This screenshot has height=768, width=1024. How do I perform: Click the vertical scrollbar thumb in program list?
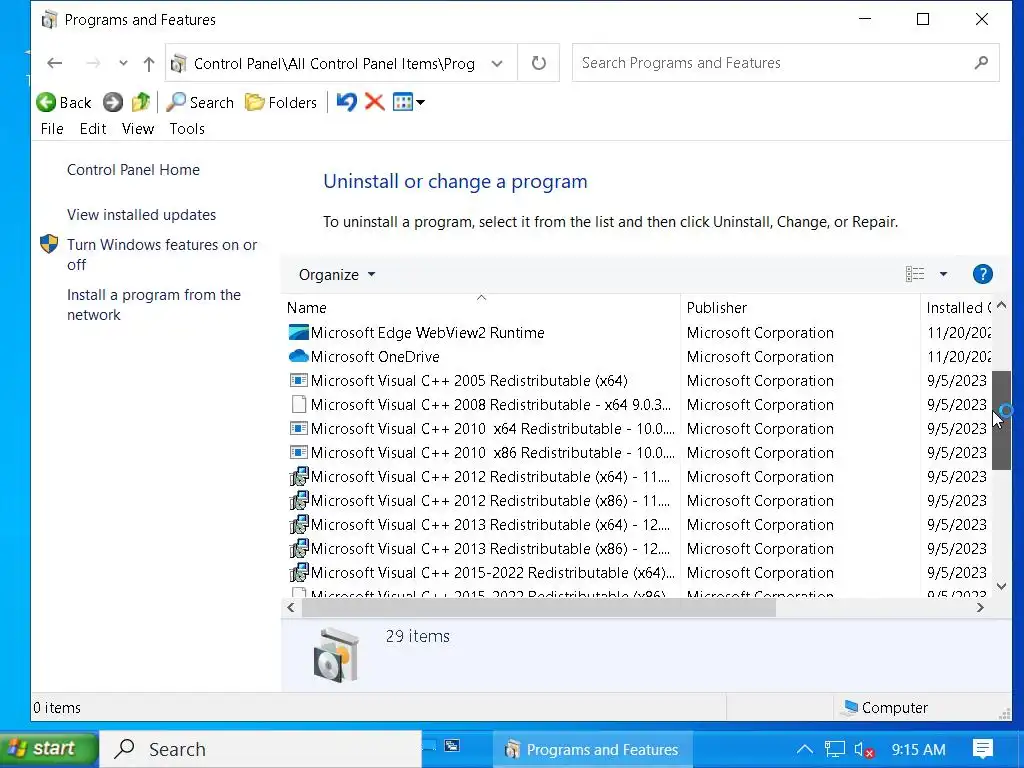point(1001,420)
